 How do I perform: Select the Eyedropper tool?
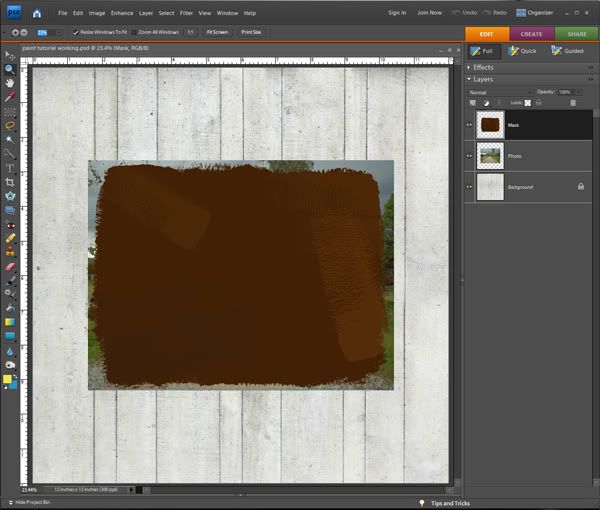(x=10, y=97)
